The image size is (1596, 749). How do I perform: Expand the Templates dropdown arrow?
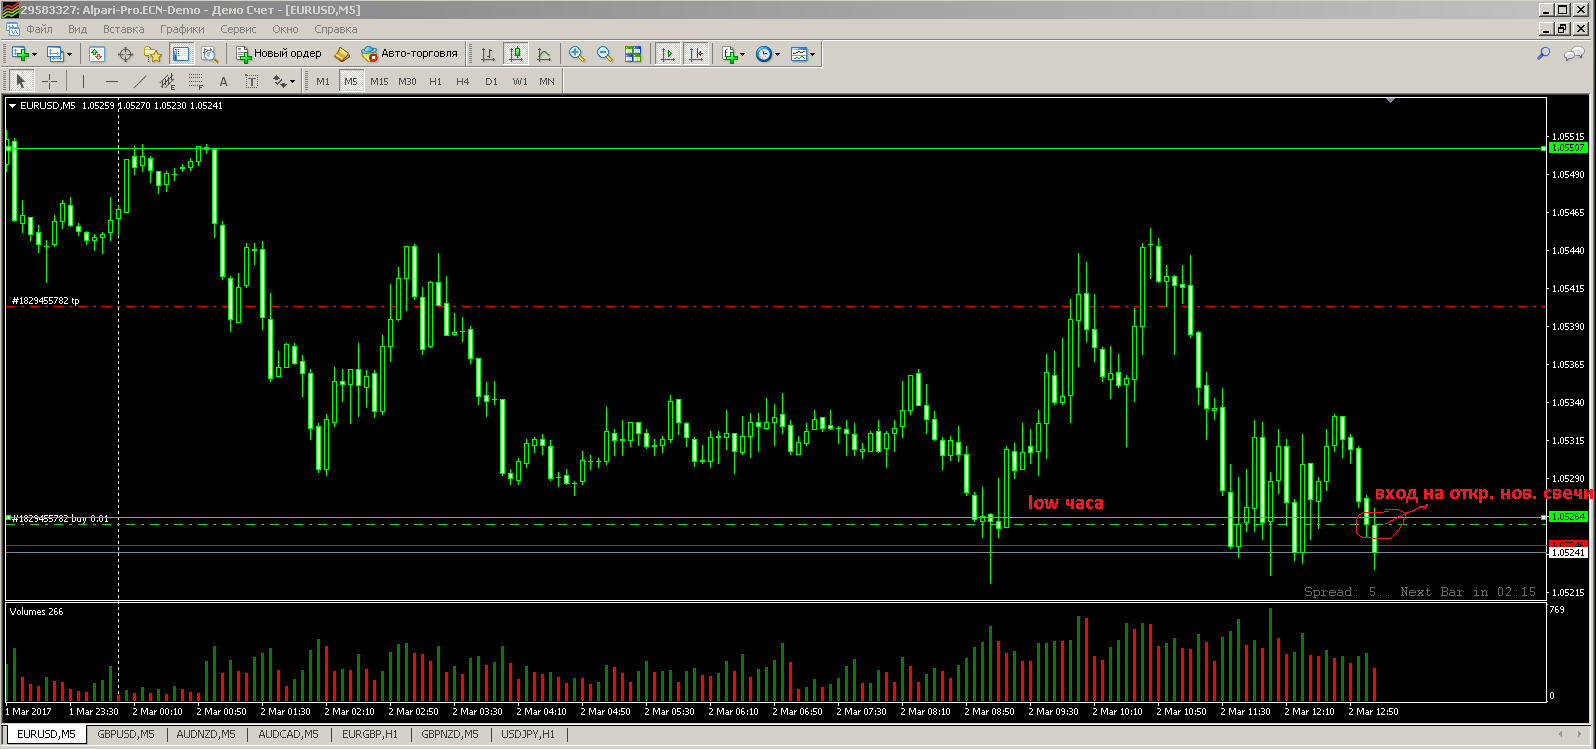[812, 54]
